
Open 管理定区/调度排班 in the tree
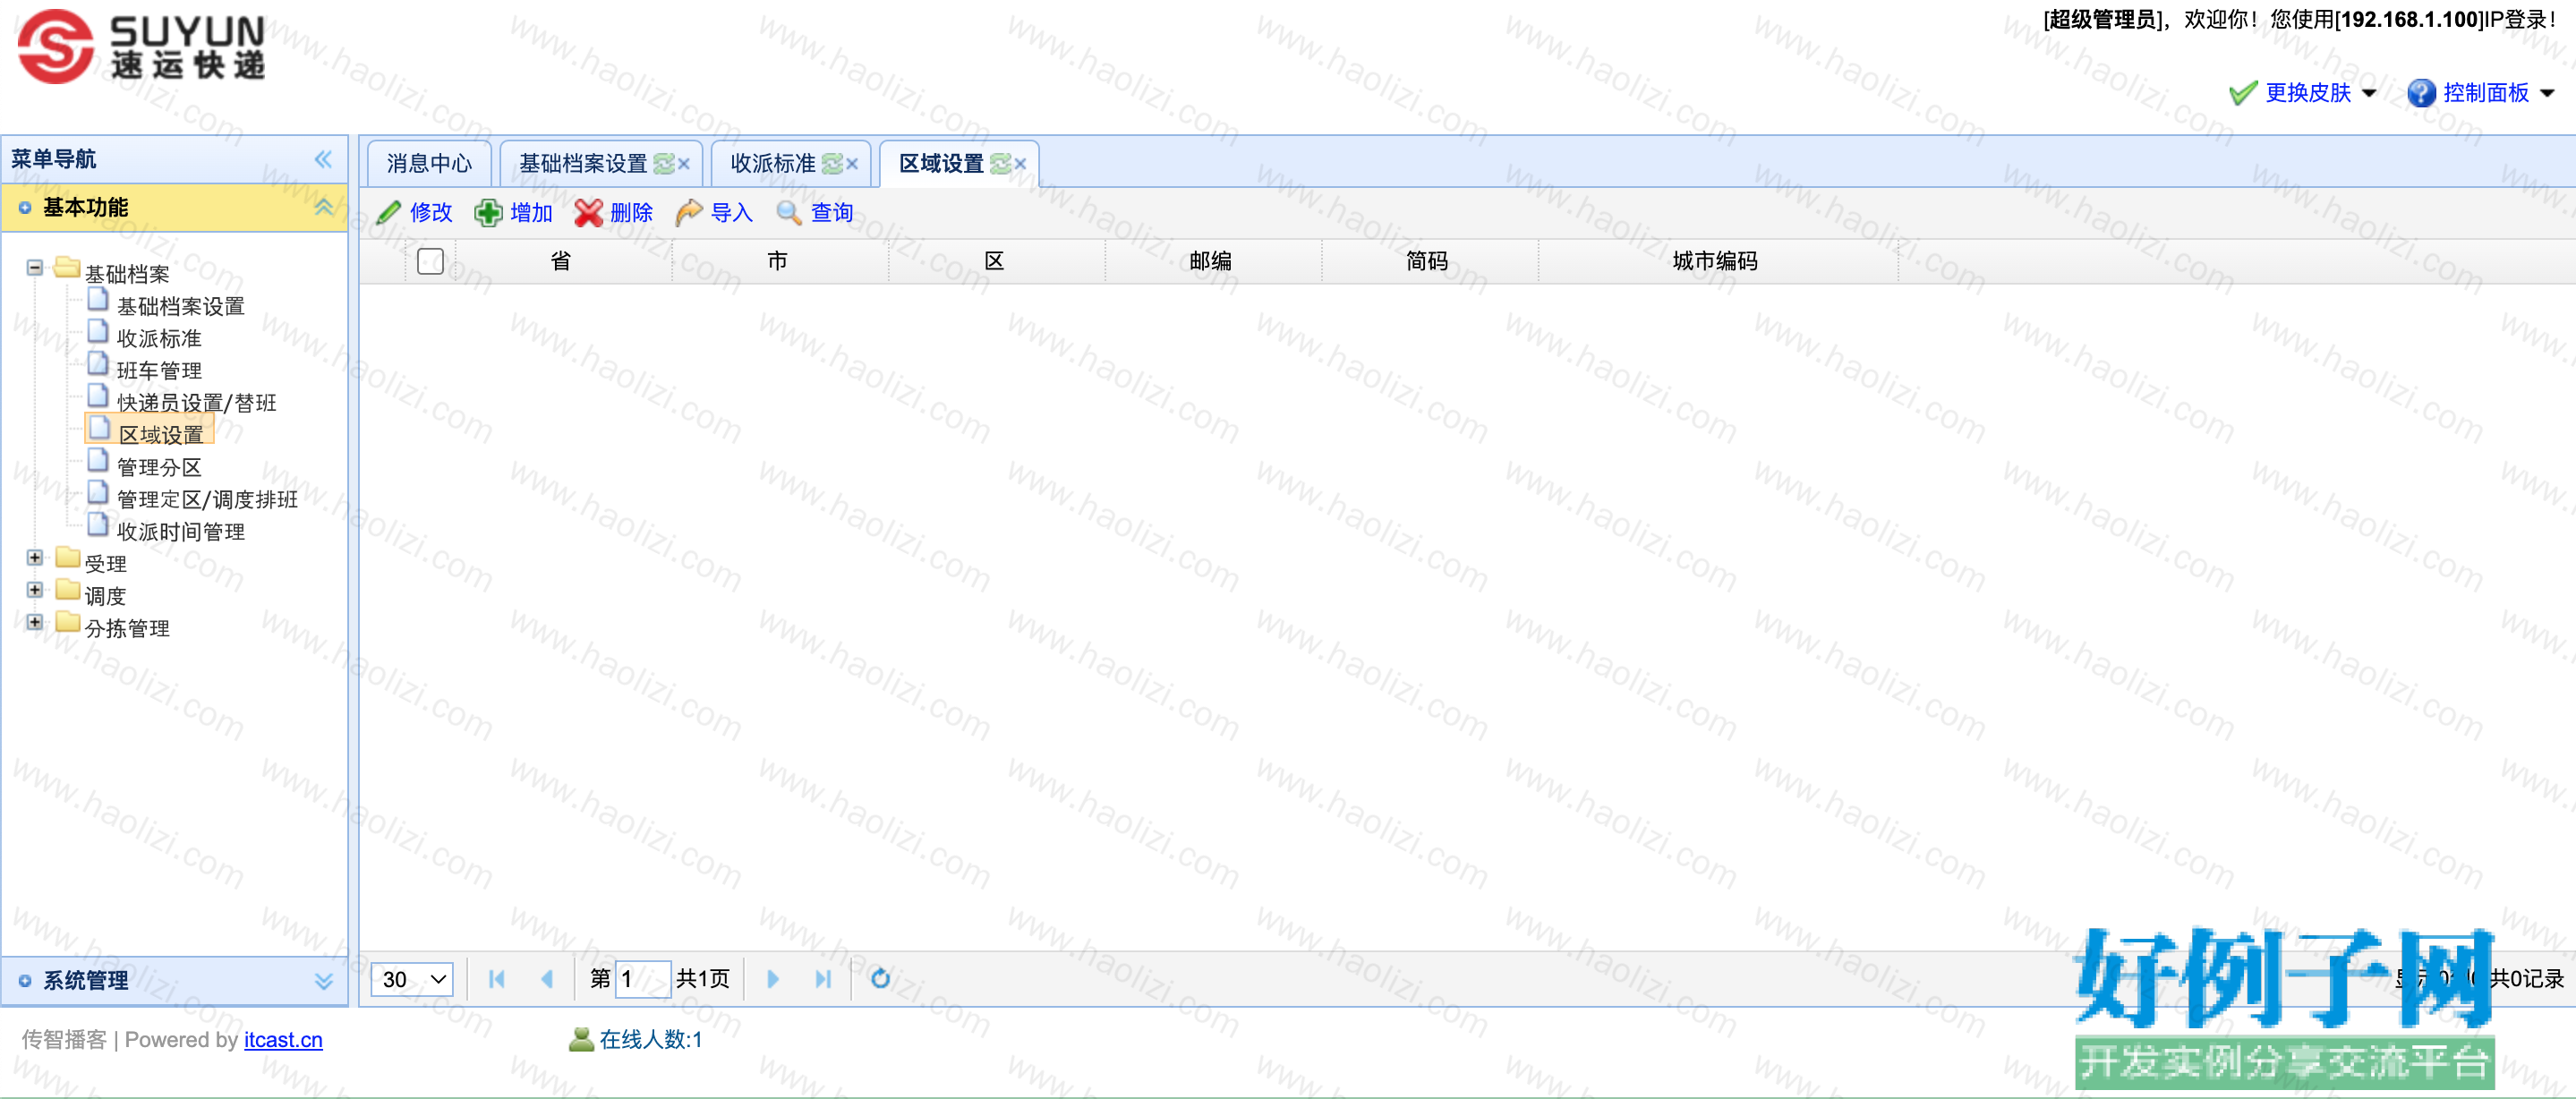(207, 500)
